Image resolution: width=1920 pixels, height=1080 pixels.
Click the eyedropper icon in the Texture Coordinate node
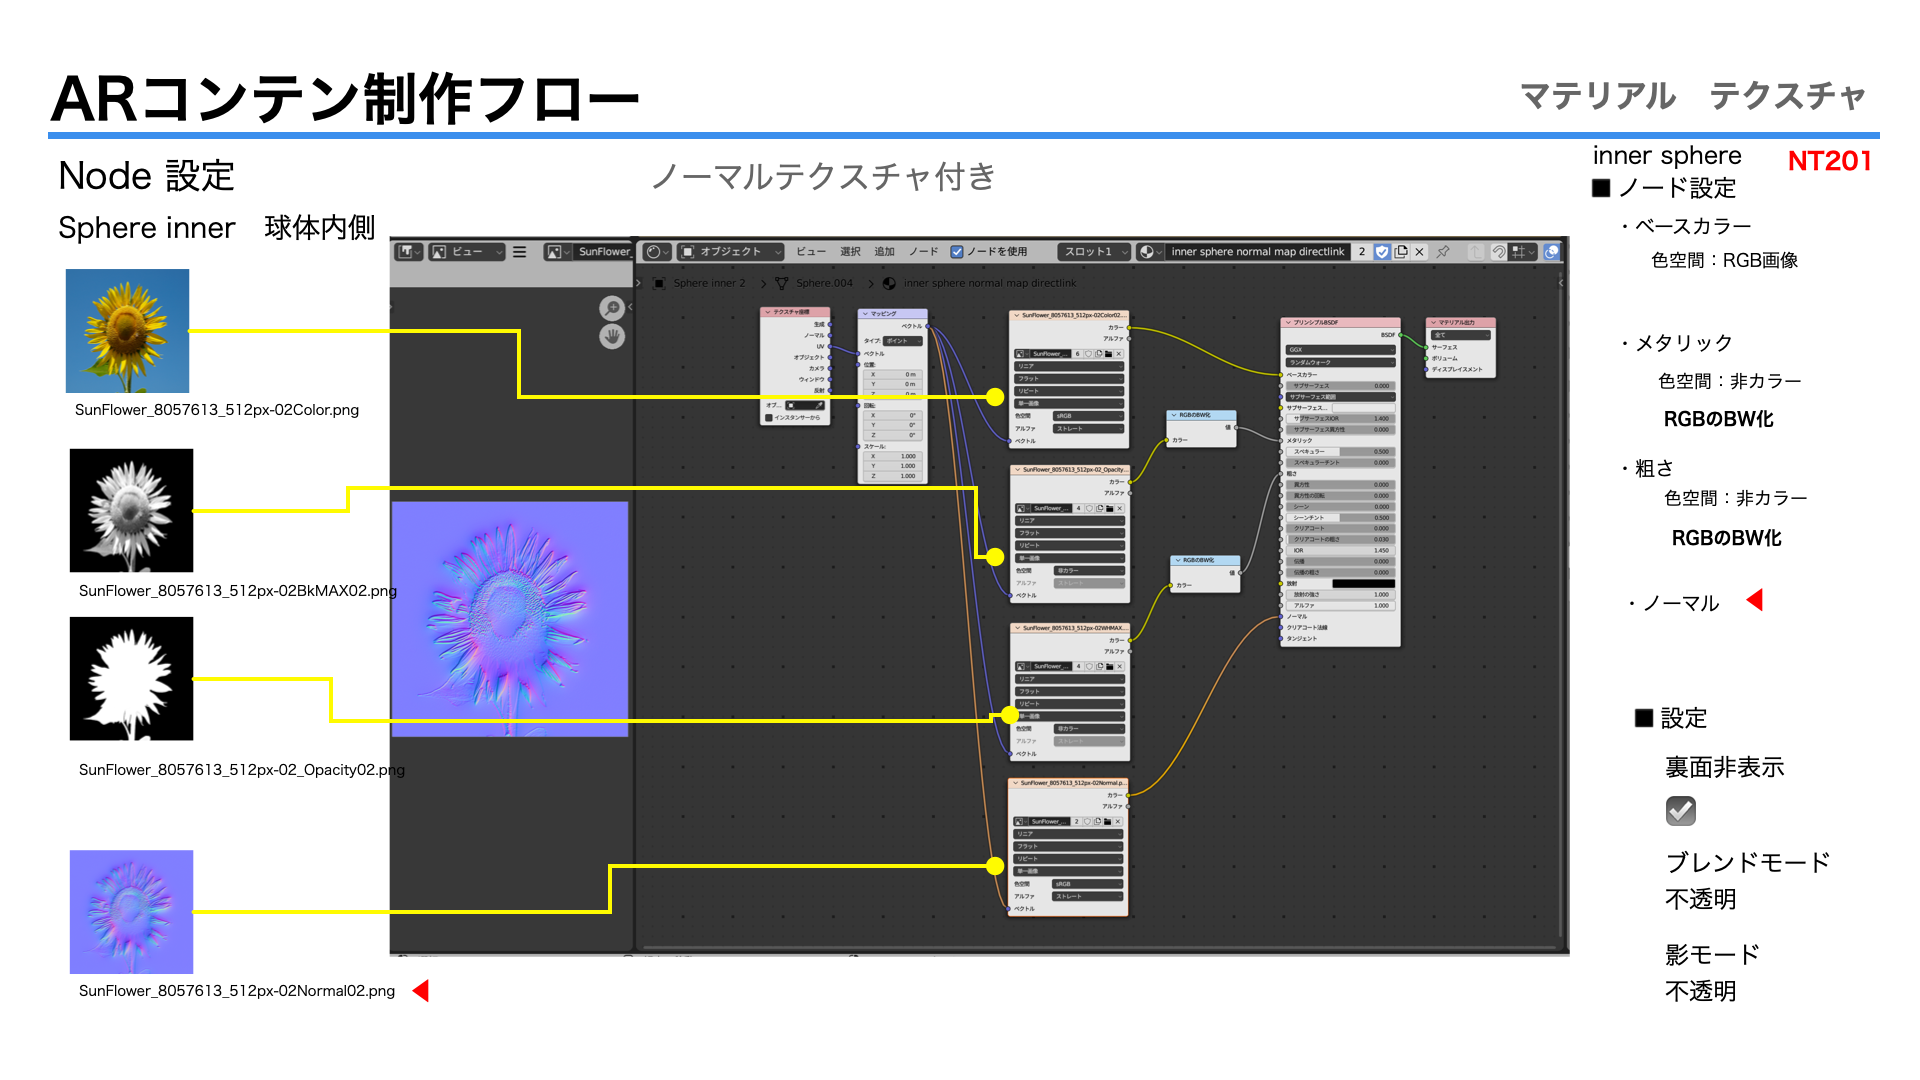[x=818, y=405]
